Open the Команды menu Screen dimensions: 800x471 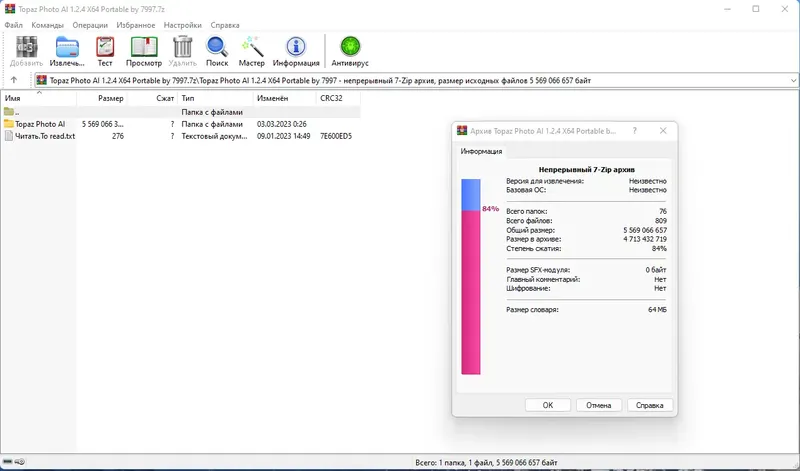(x=47, y=25)
